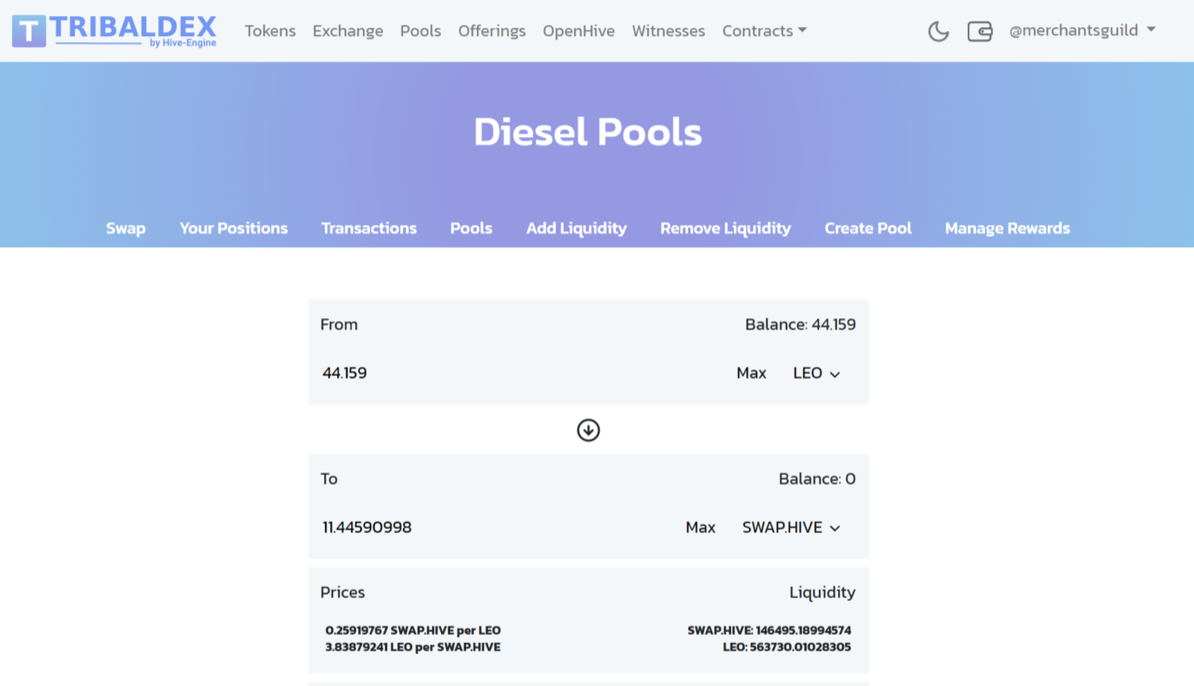Click Max in the To section
Screen dimensions: 1194x686
[700, 527]
